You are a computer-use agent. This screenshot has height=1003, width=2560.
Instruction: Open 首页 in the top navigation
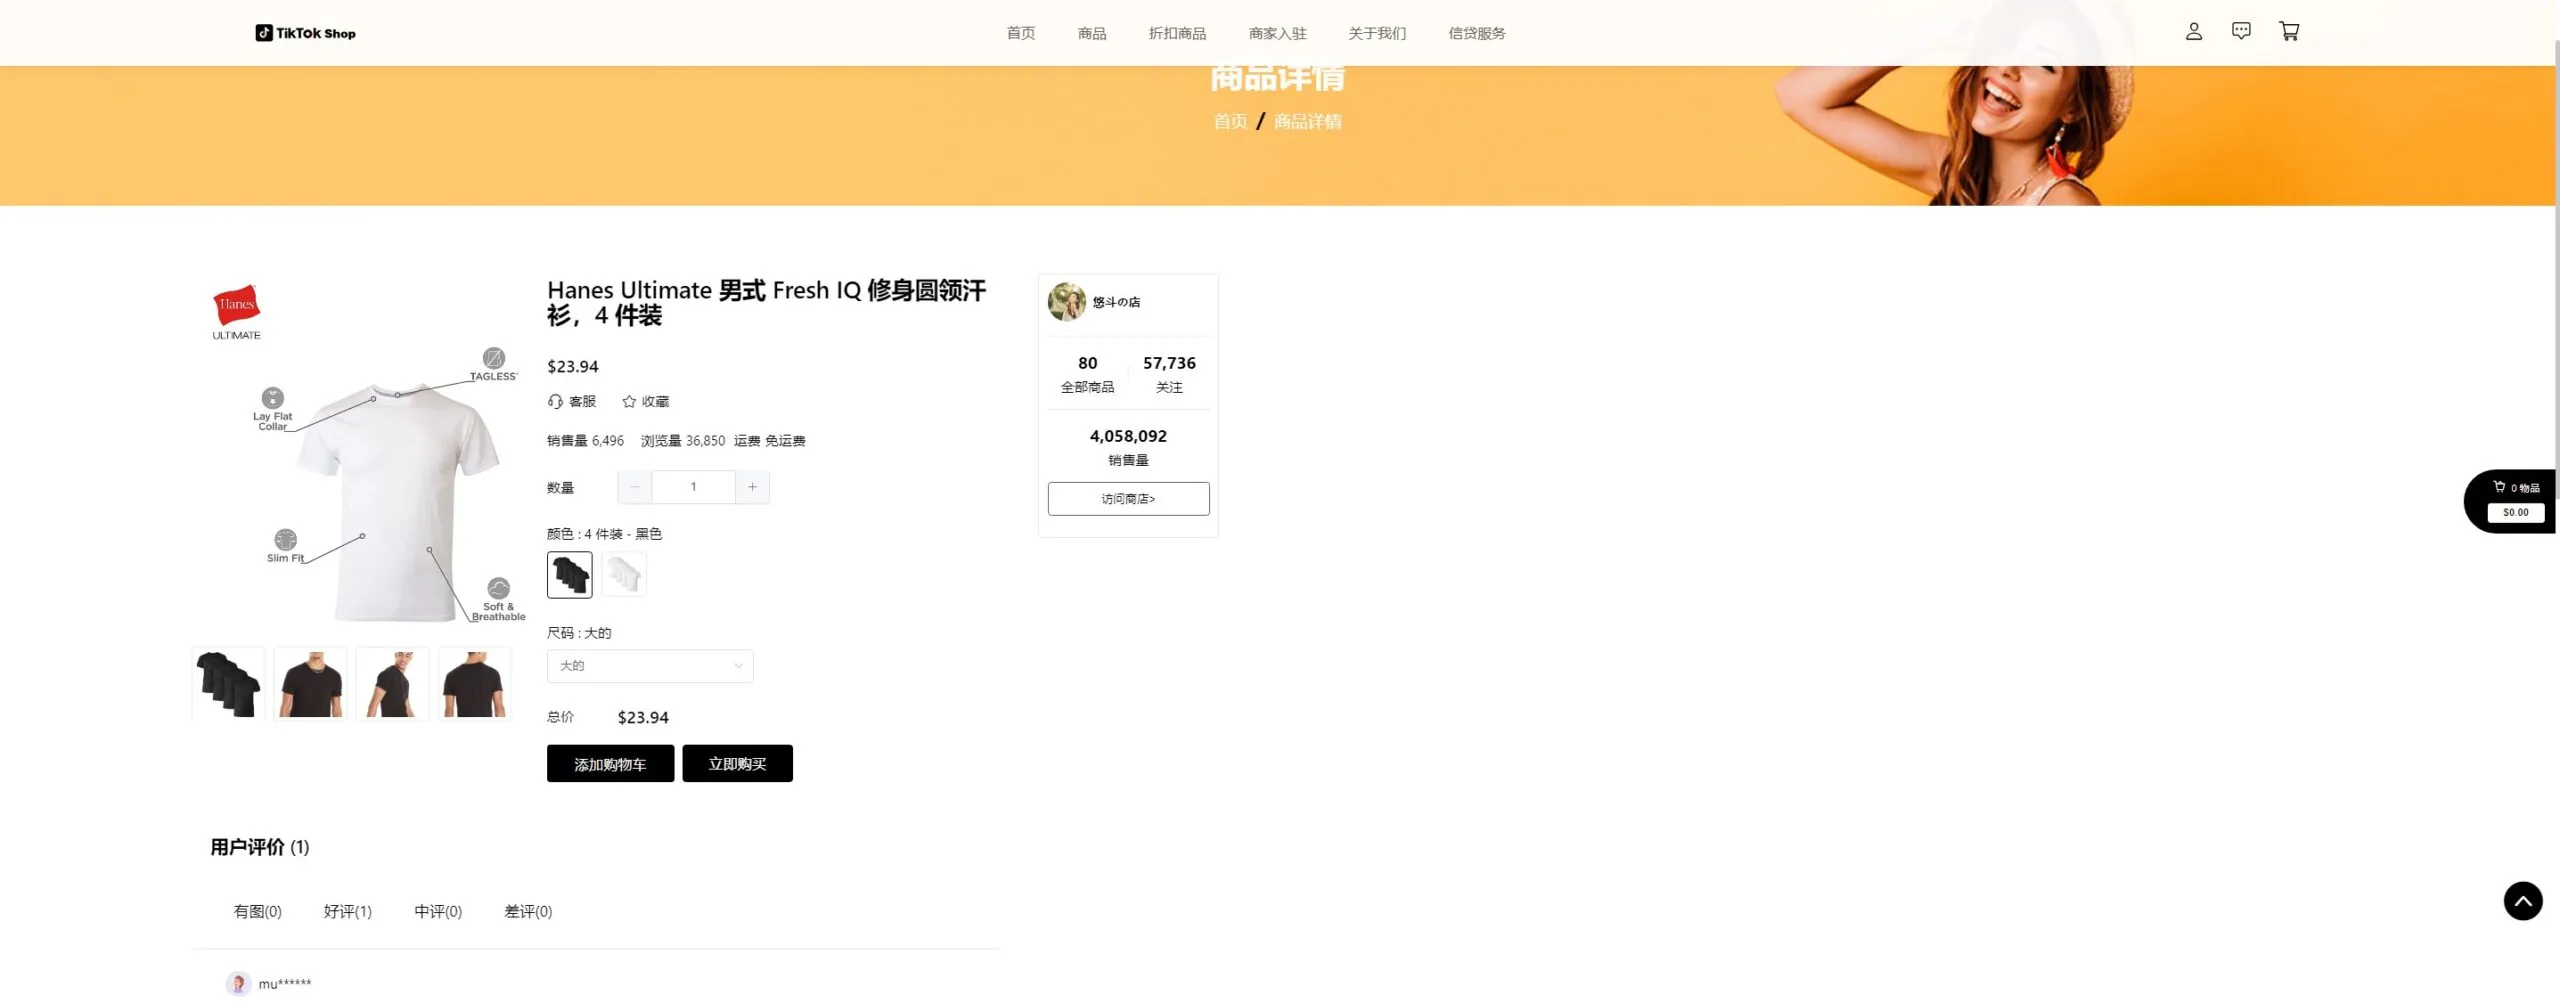[1021, 33]
